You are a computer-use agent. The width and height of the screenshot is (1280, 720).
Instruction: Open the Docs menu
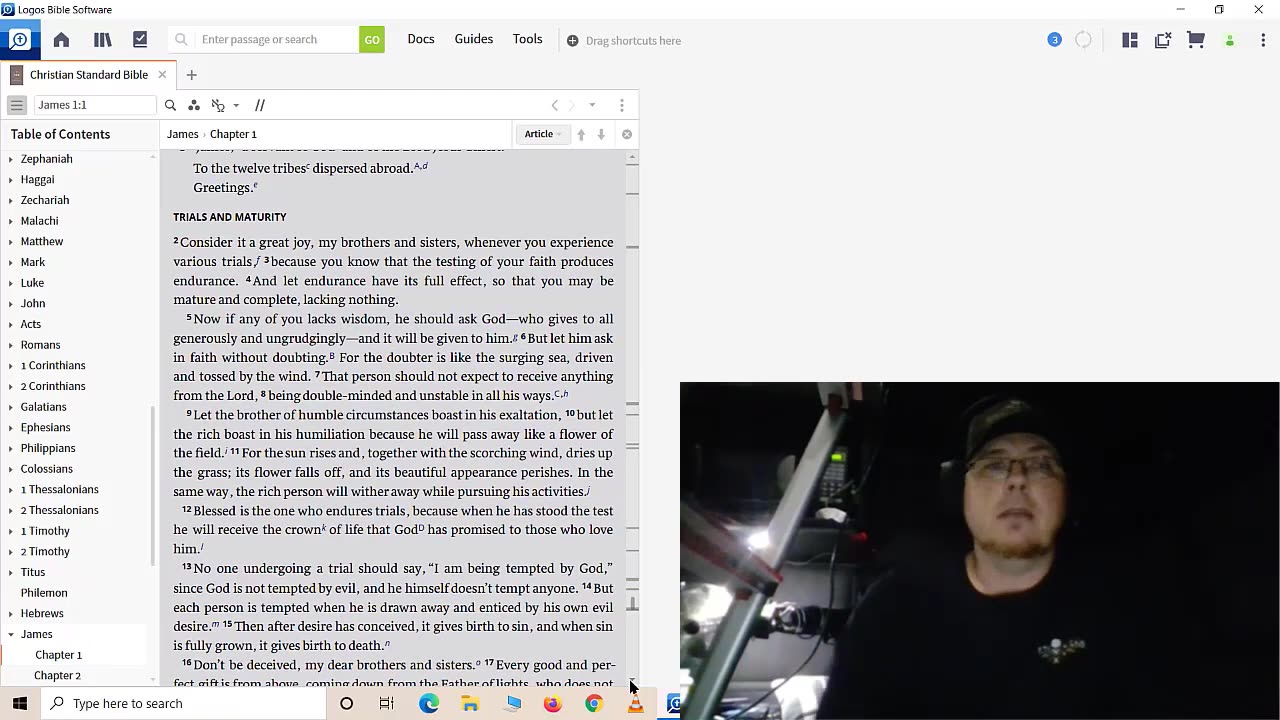tap(421, 39)
